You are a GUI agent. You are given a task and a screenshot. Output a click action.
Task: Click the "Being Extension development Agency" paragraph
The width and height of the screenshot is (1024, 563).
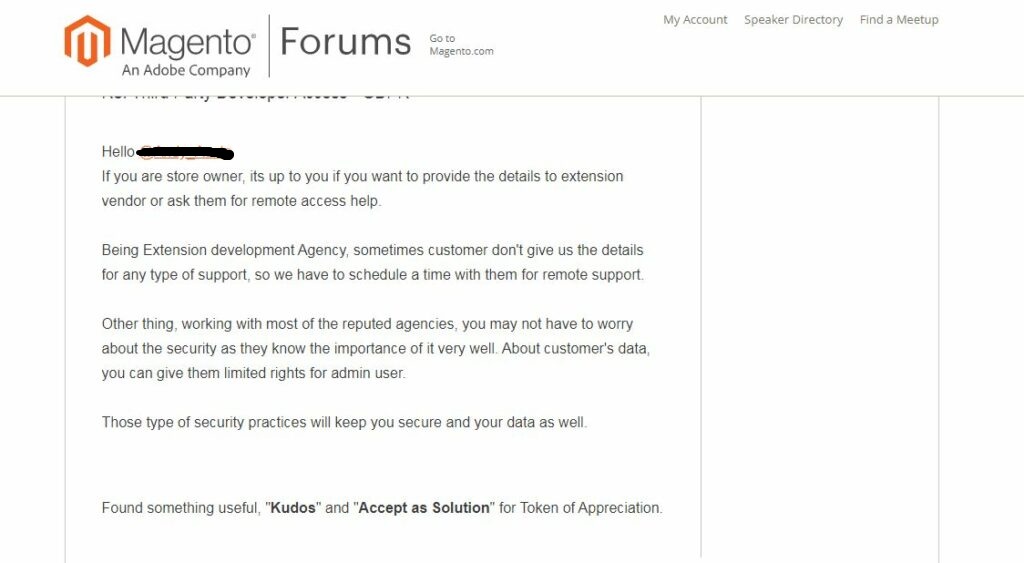coord(372,262)
